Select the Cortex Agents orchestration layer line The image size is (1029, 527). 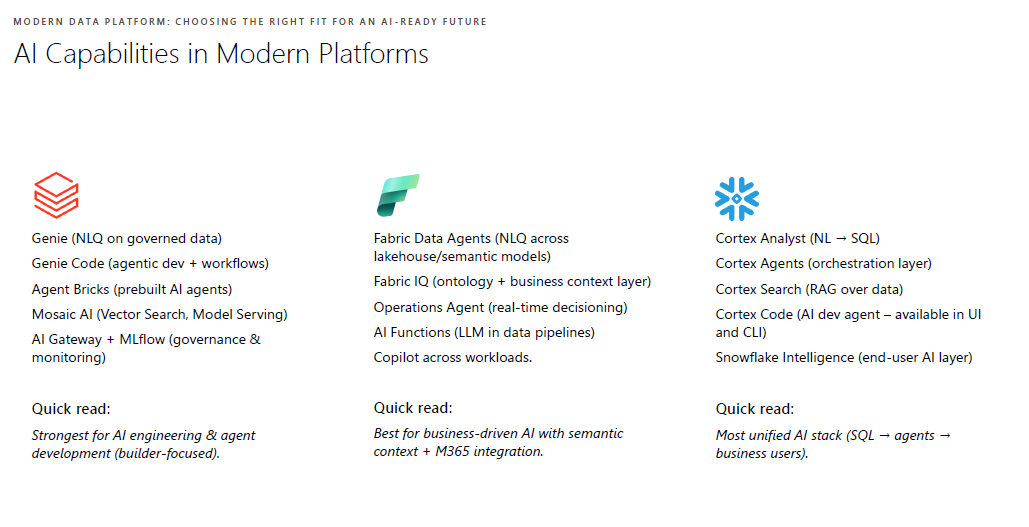click(823, 263)
